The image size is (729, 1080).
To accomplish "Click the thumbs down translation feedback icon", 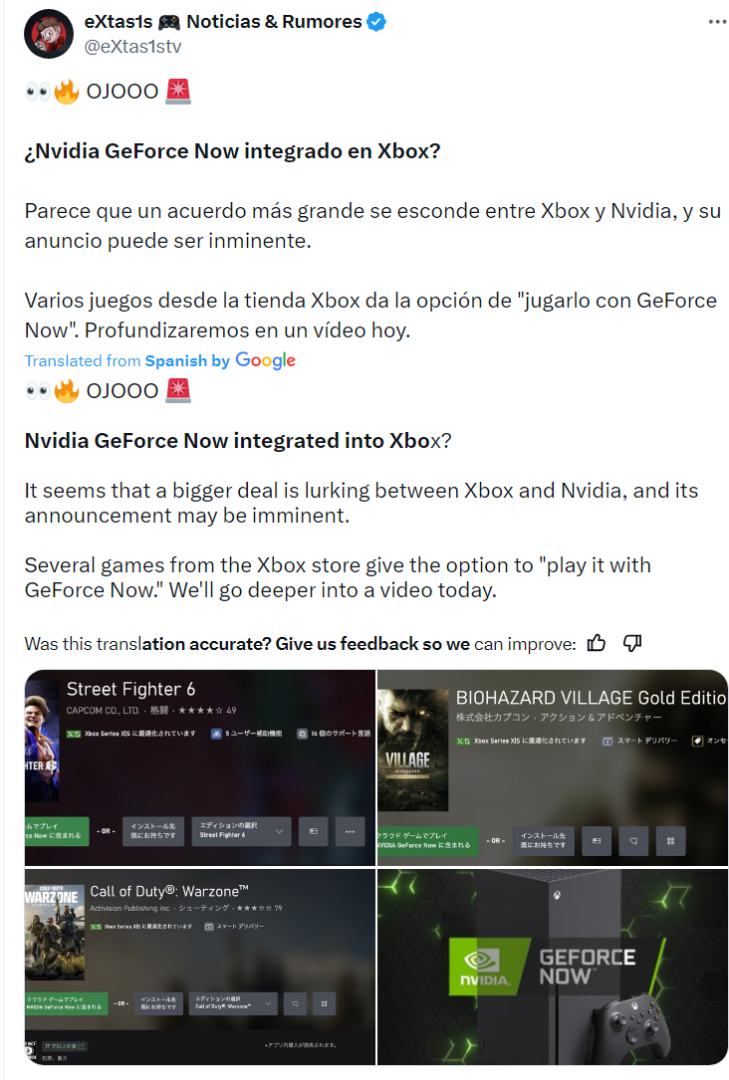I will click(632, 643).
